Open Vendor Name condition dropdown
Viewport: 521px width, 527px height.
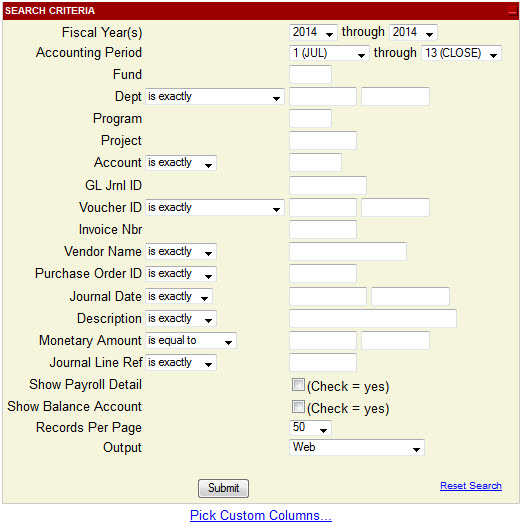pyautogui.click(x=181, y=252)
